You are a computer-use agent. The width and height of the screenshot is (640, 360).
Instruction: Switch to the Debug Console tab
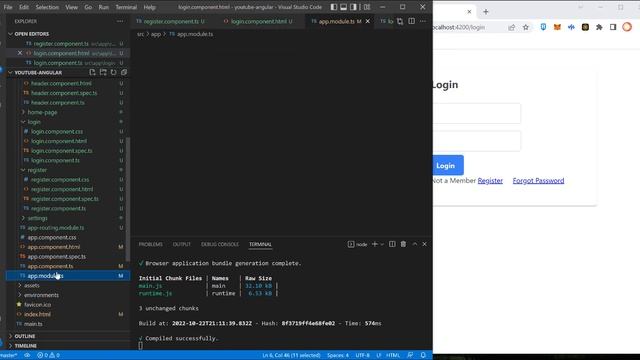220,244
